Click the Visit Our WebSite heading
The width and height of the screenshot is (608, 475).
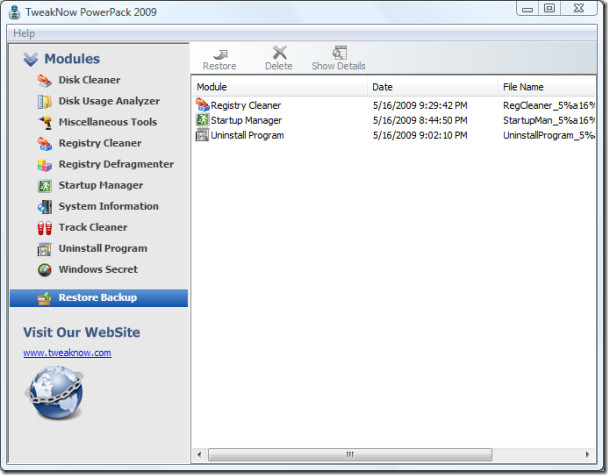81,332
